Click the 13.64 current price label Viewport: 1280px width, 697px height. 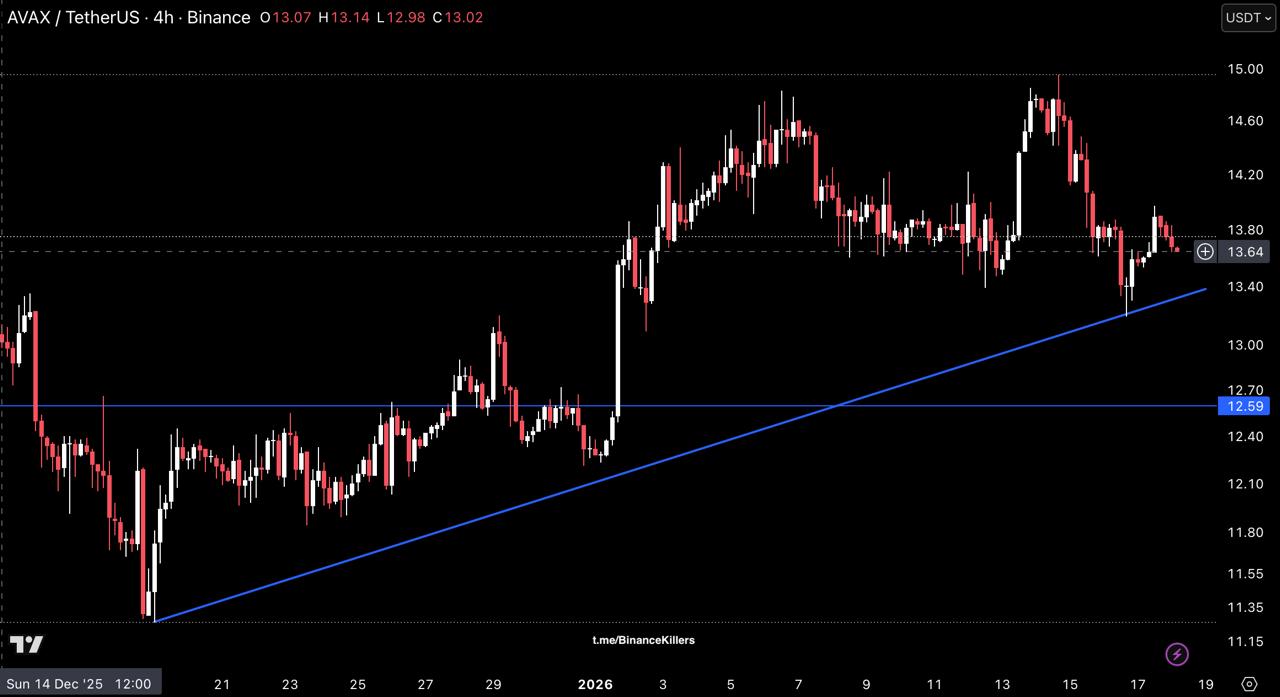(1246, 252)
